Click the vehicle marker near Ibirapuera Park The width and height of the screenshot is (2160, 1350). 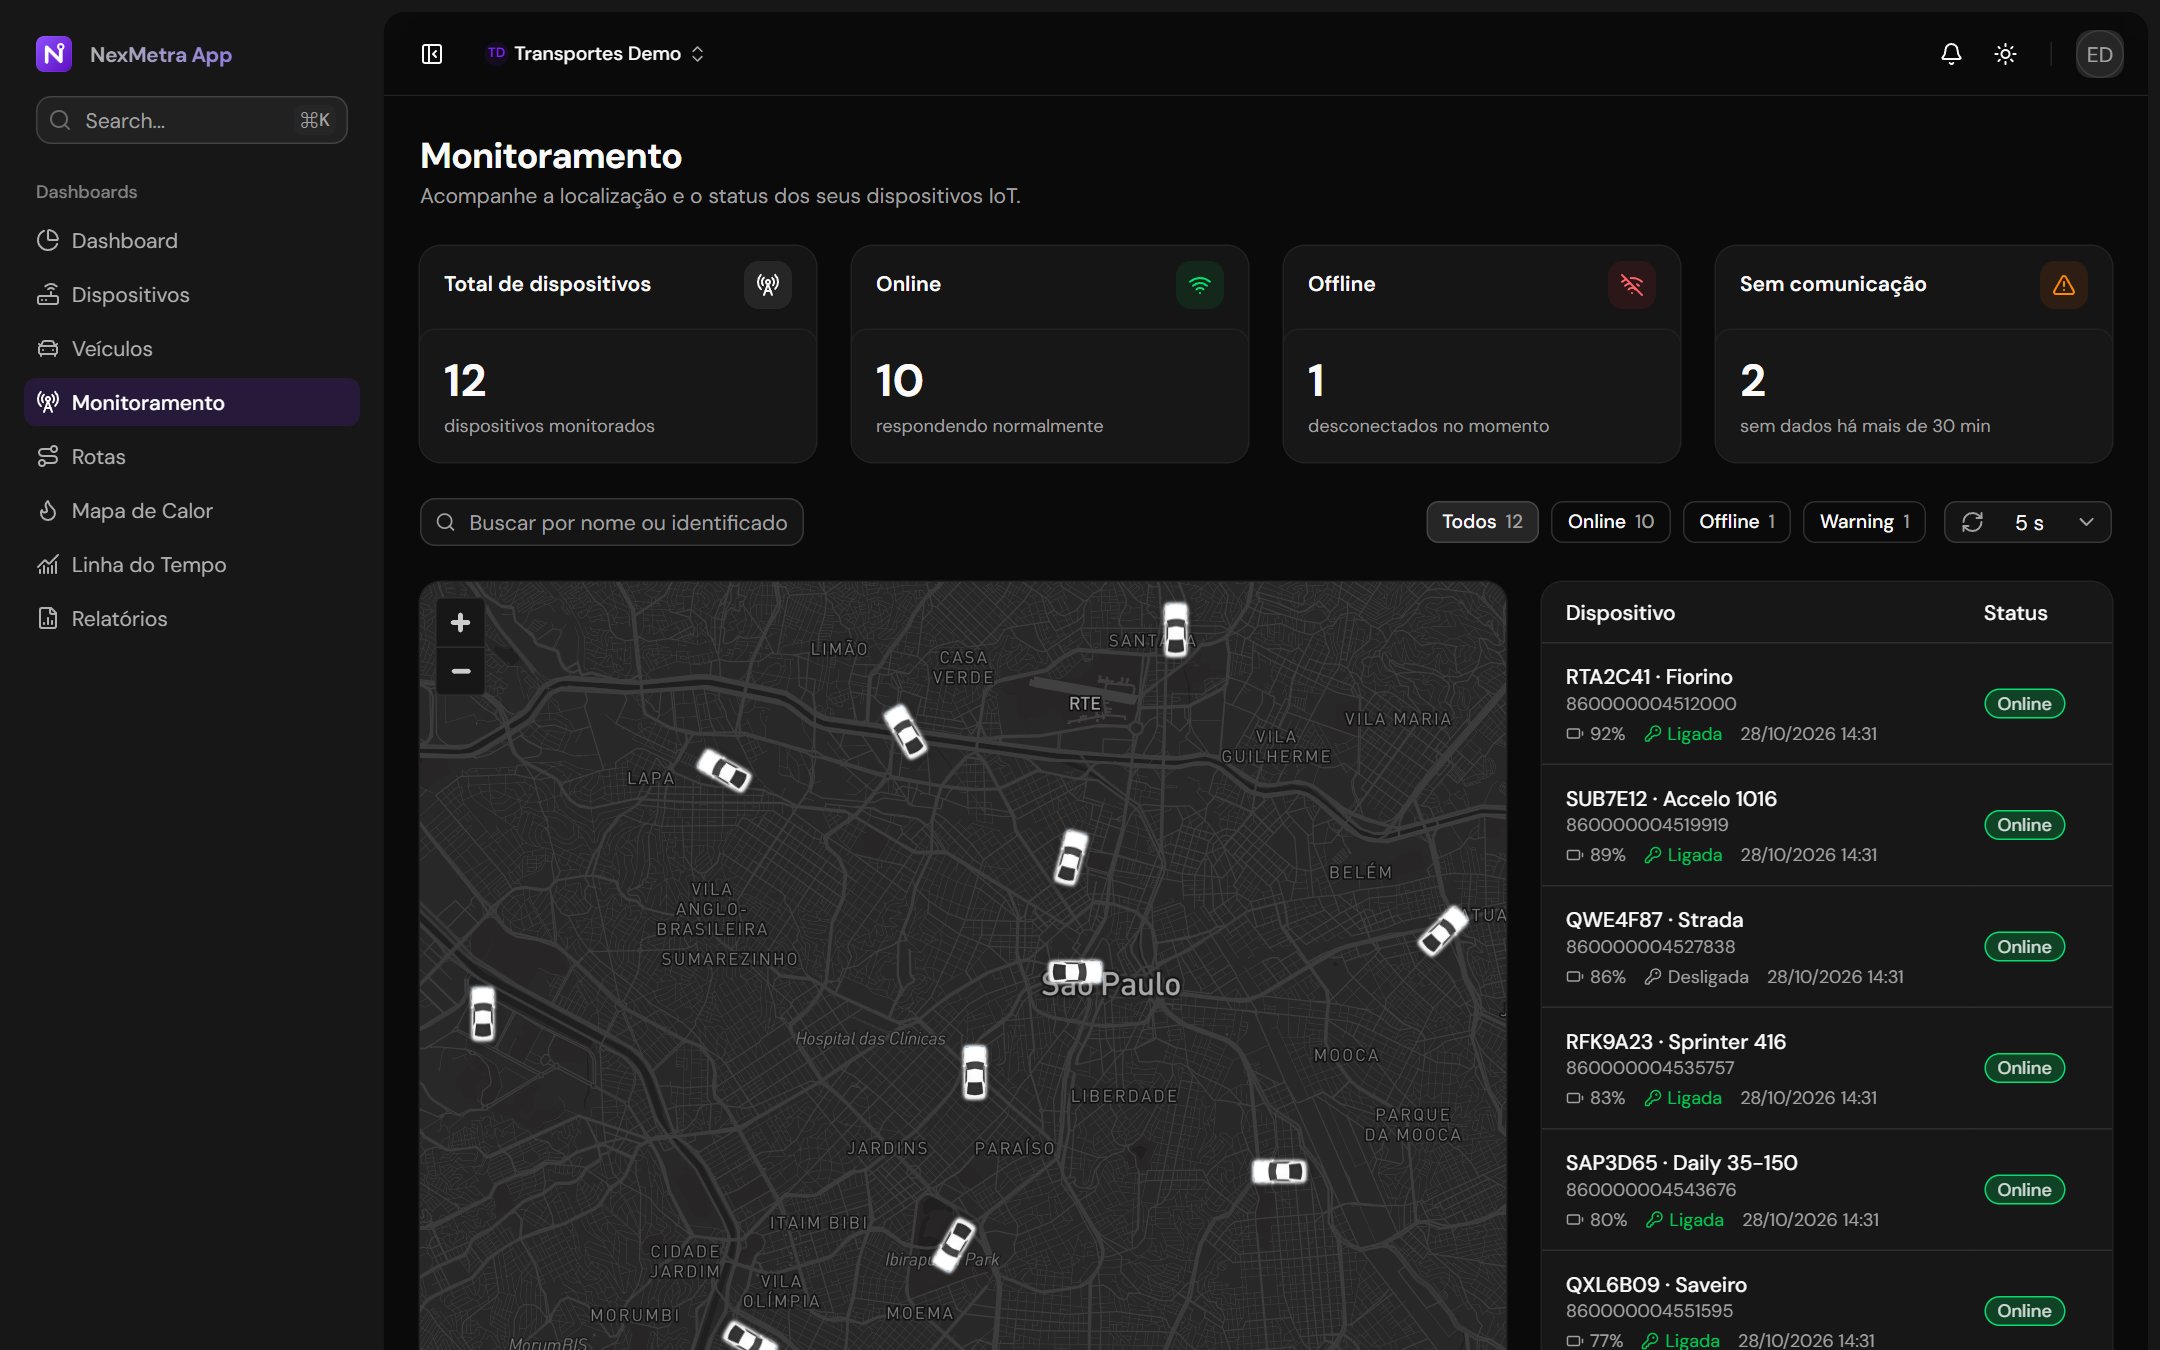(x=954, y=1244)
